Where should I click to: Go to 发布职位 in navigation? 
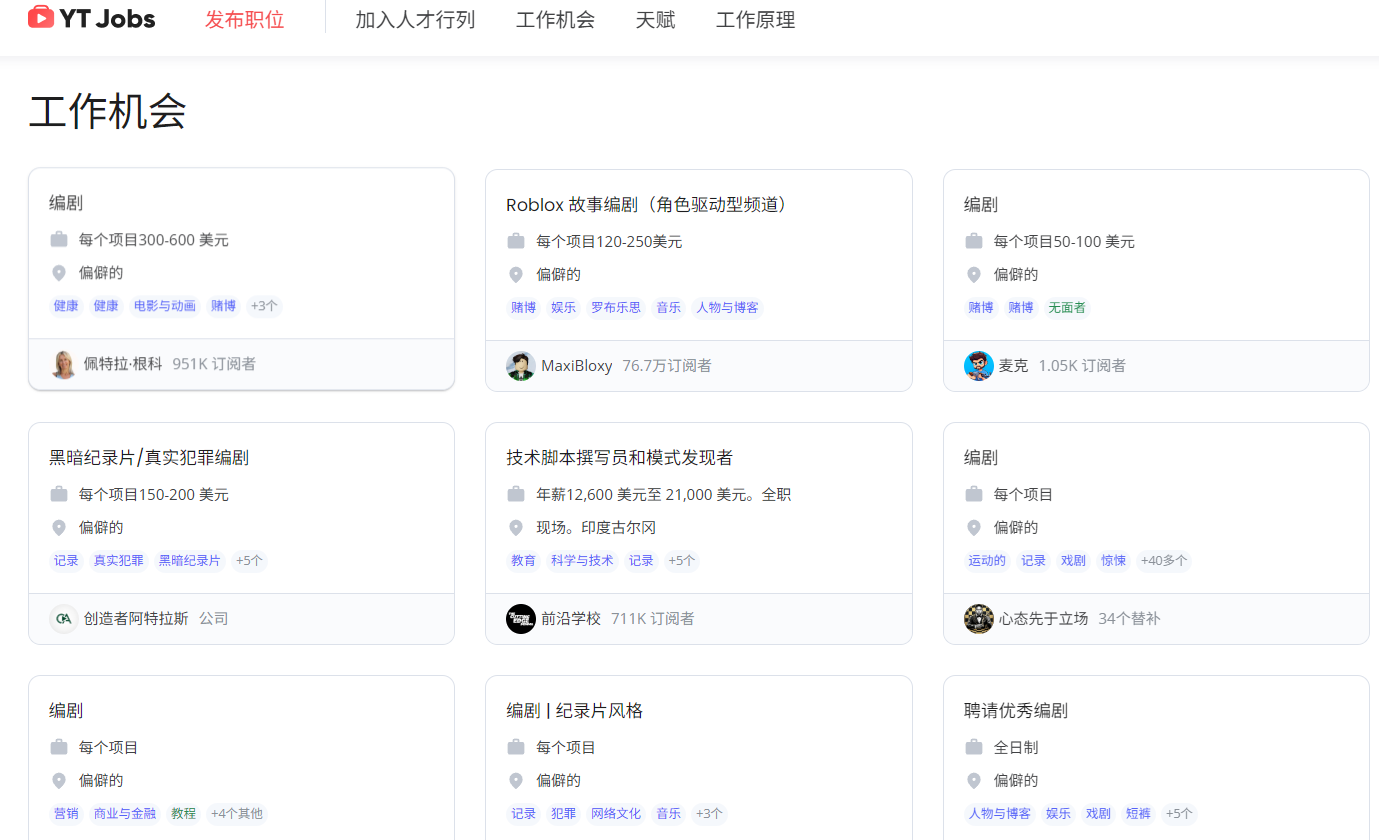(x=245, y=19)
